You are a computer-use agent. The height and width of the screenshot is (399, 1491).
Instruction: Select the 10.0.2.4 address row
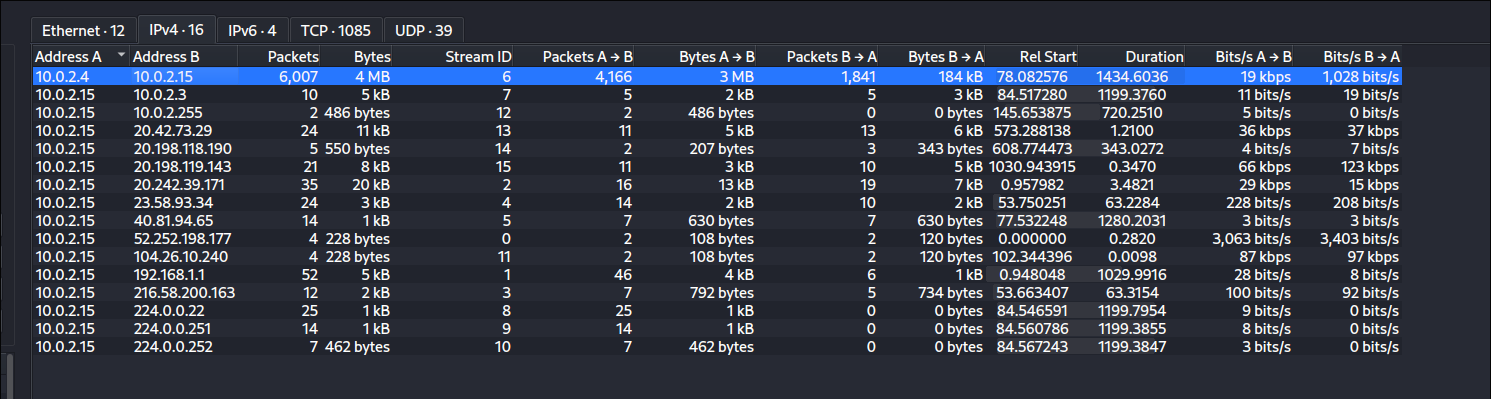coord(717,76)
